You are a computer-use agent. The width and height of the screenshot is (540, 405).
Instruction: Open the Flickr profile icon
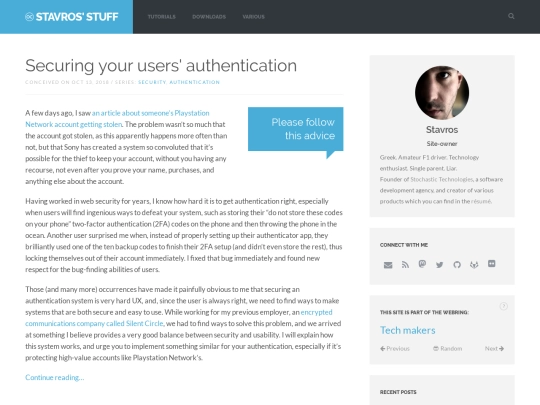point(492,264)
